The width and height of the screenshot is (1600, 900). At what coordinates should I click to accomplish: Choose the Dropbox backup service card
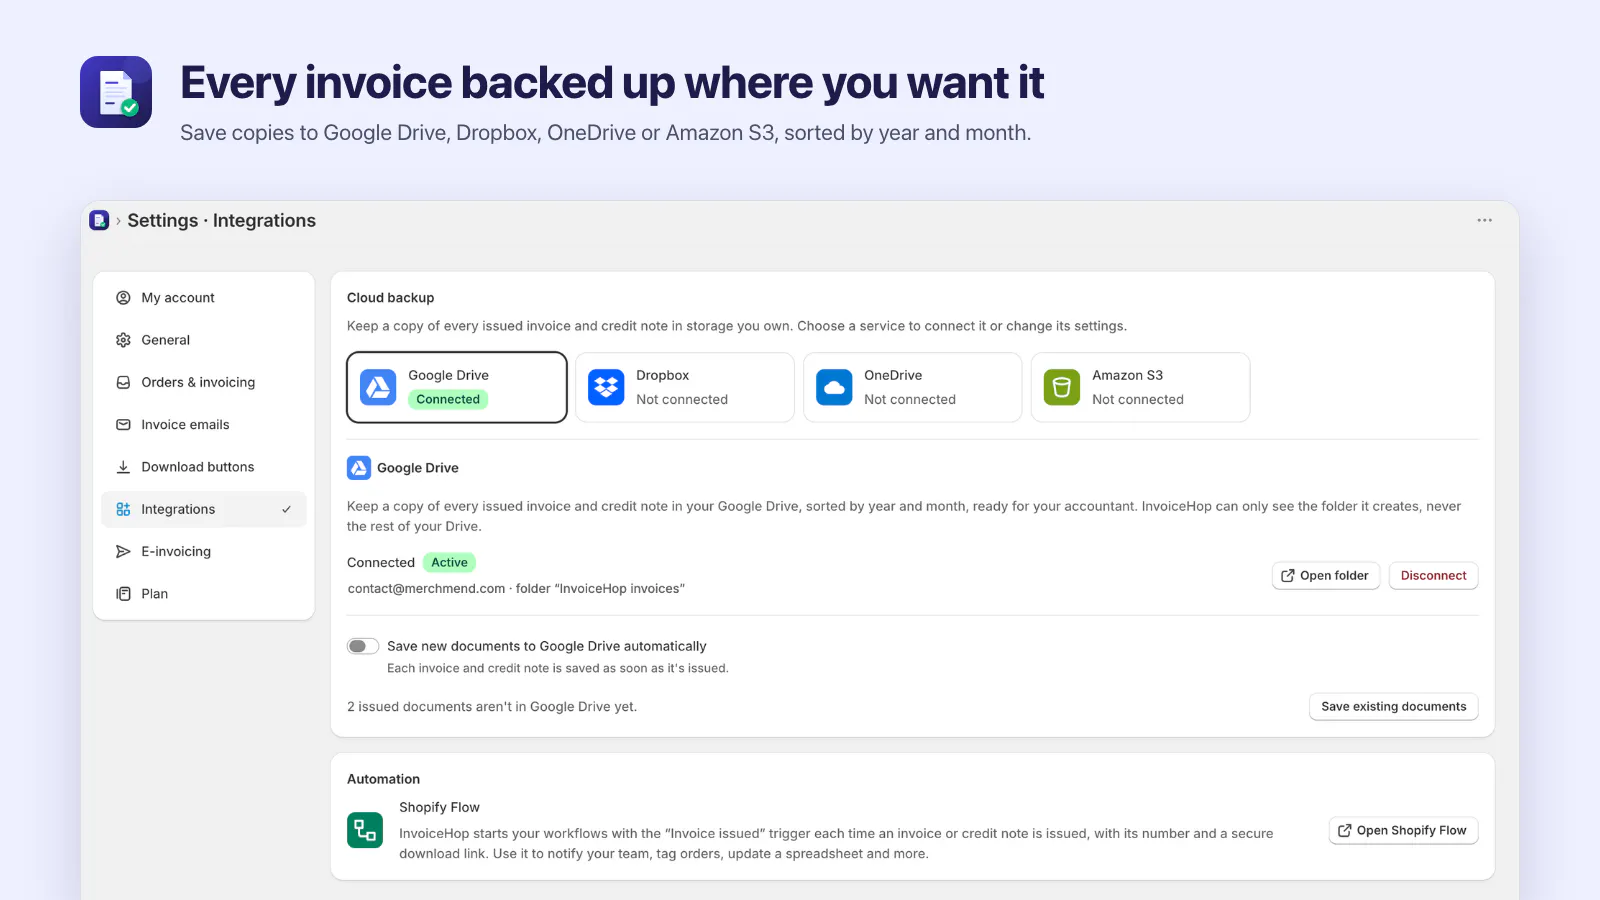[x=685, y=387]
